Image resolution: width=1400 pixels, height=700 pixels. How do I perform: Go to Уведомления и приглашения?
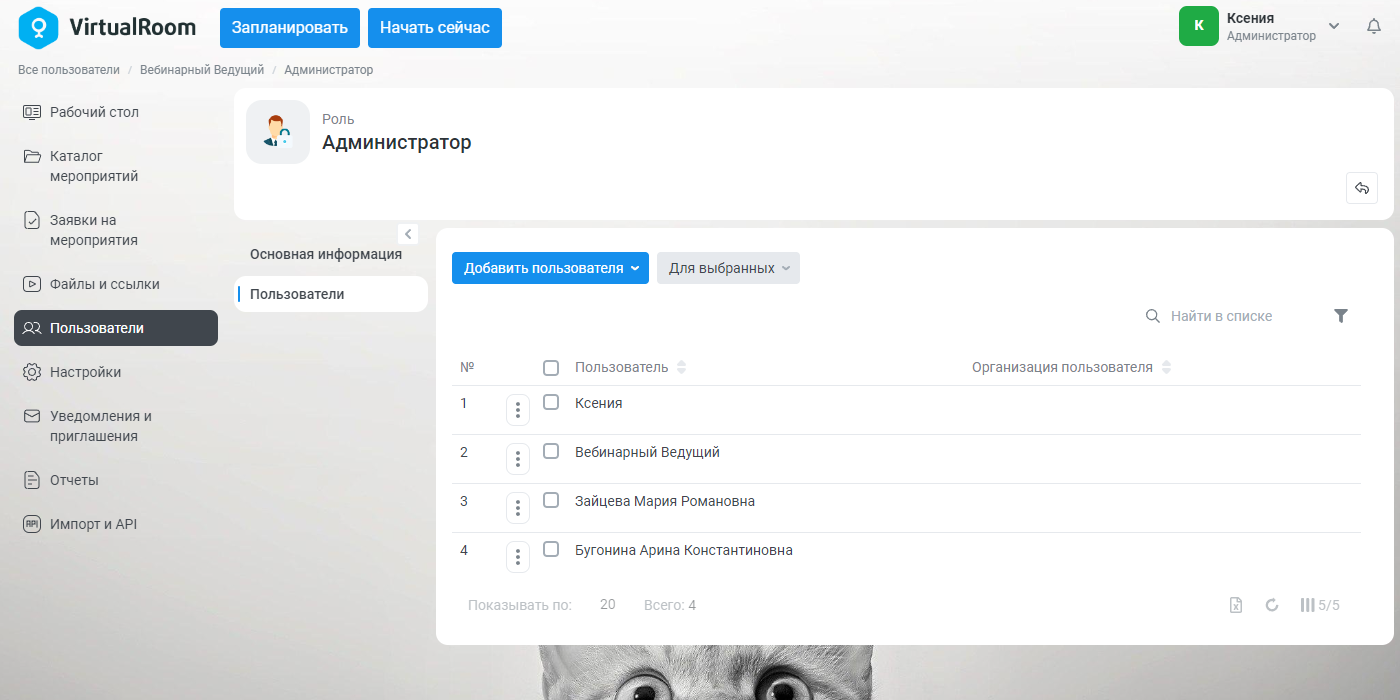[x=116, y=426]
